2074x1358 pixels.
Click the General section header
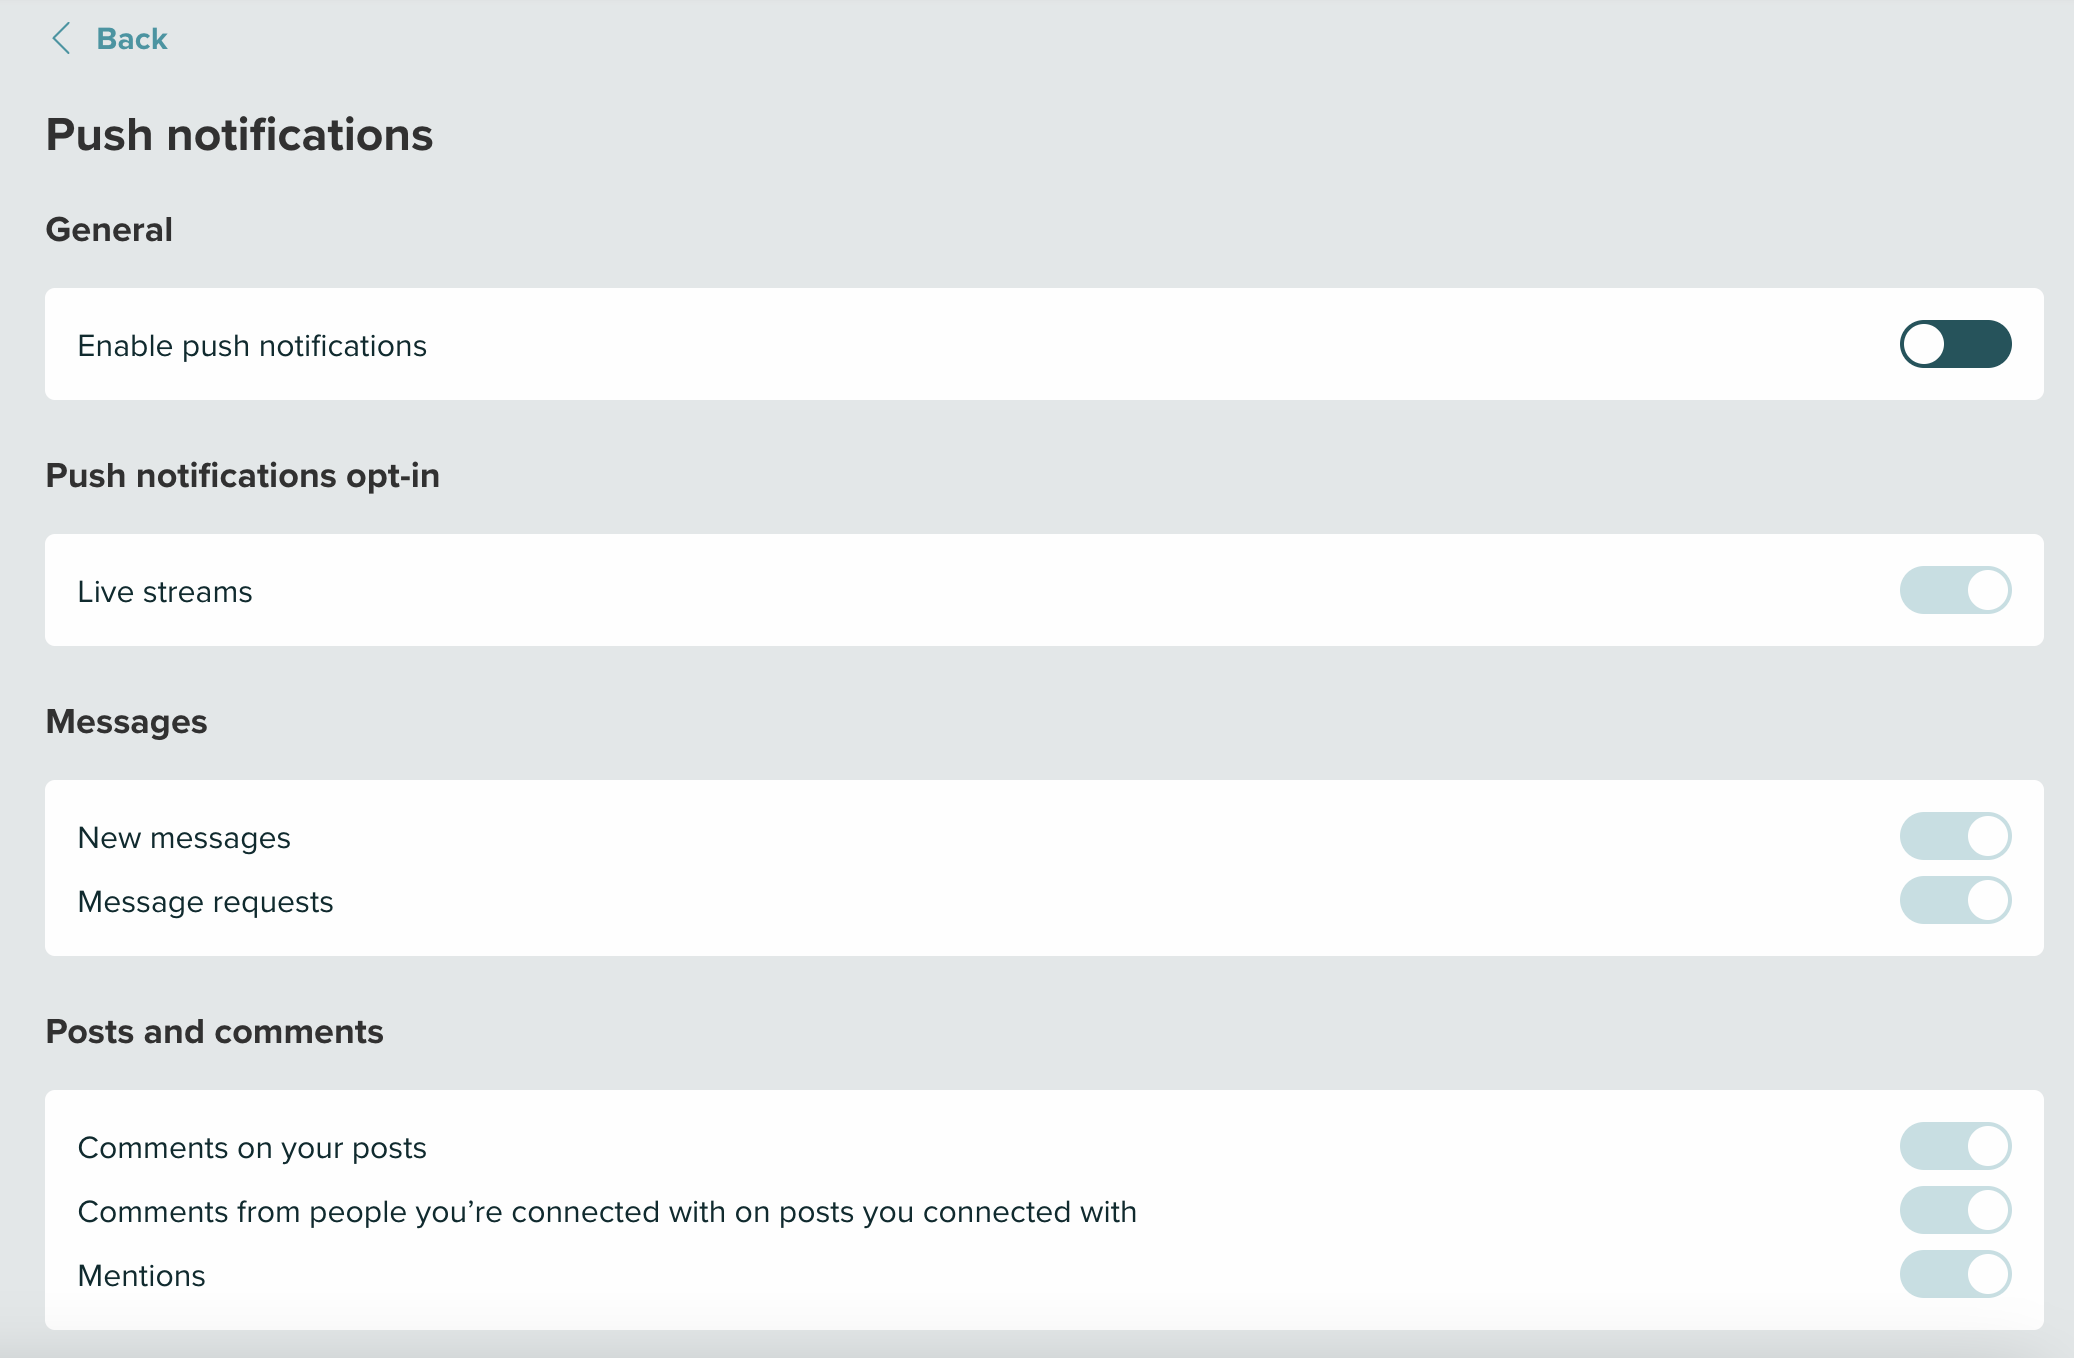108,228
